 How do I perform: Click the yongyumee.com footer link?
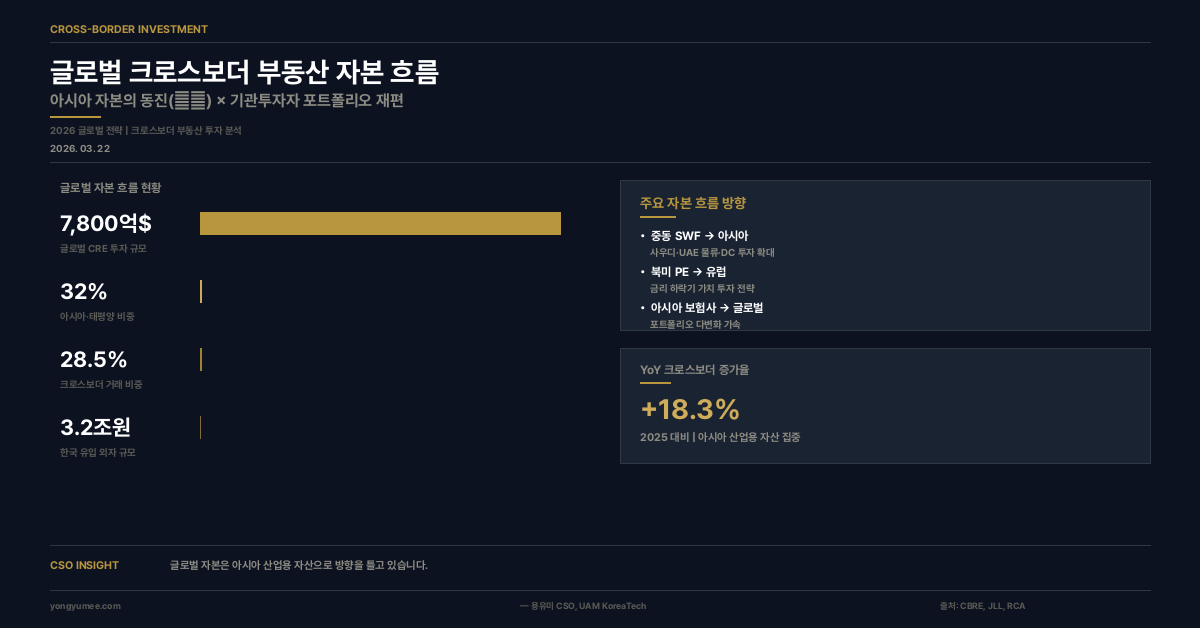tap(85, 606)
